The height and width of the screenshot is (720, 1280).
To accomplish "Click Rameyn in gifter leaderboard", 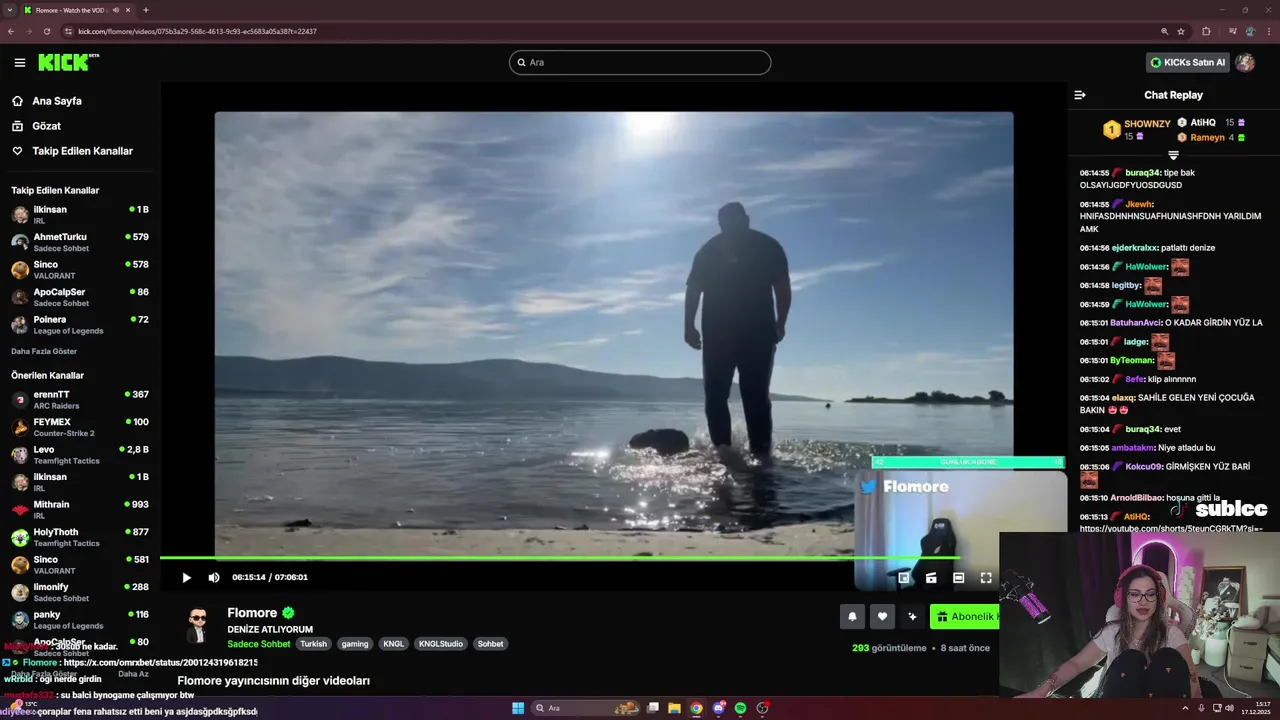I will tap(1207, 137).
